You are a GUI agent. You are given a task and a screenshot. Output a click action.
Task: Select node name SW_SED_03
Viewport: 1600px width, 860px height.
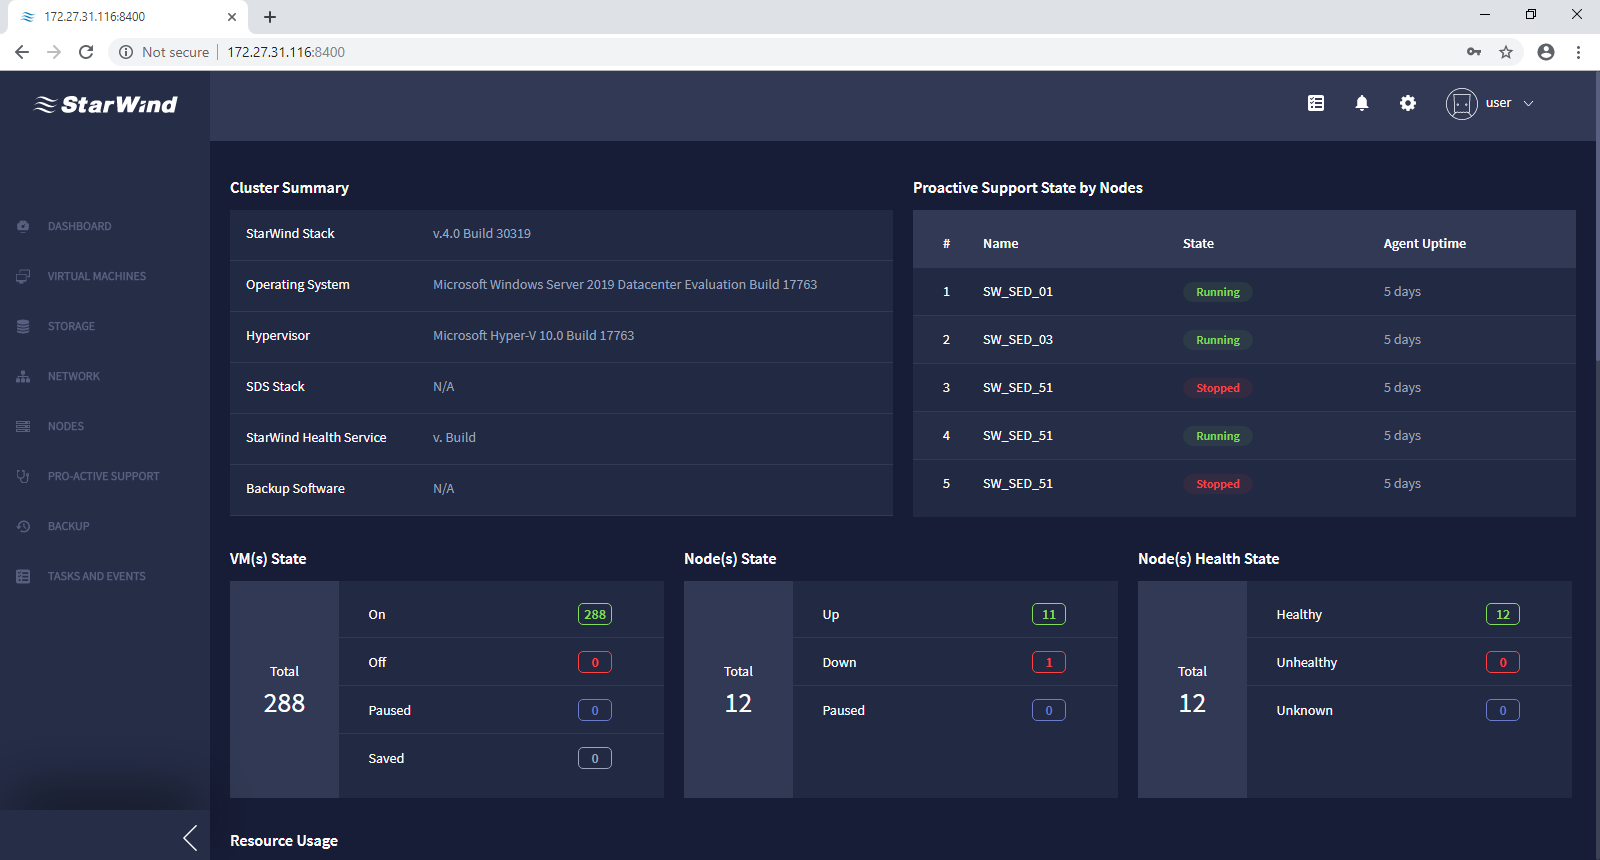coord(1018,340)
